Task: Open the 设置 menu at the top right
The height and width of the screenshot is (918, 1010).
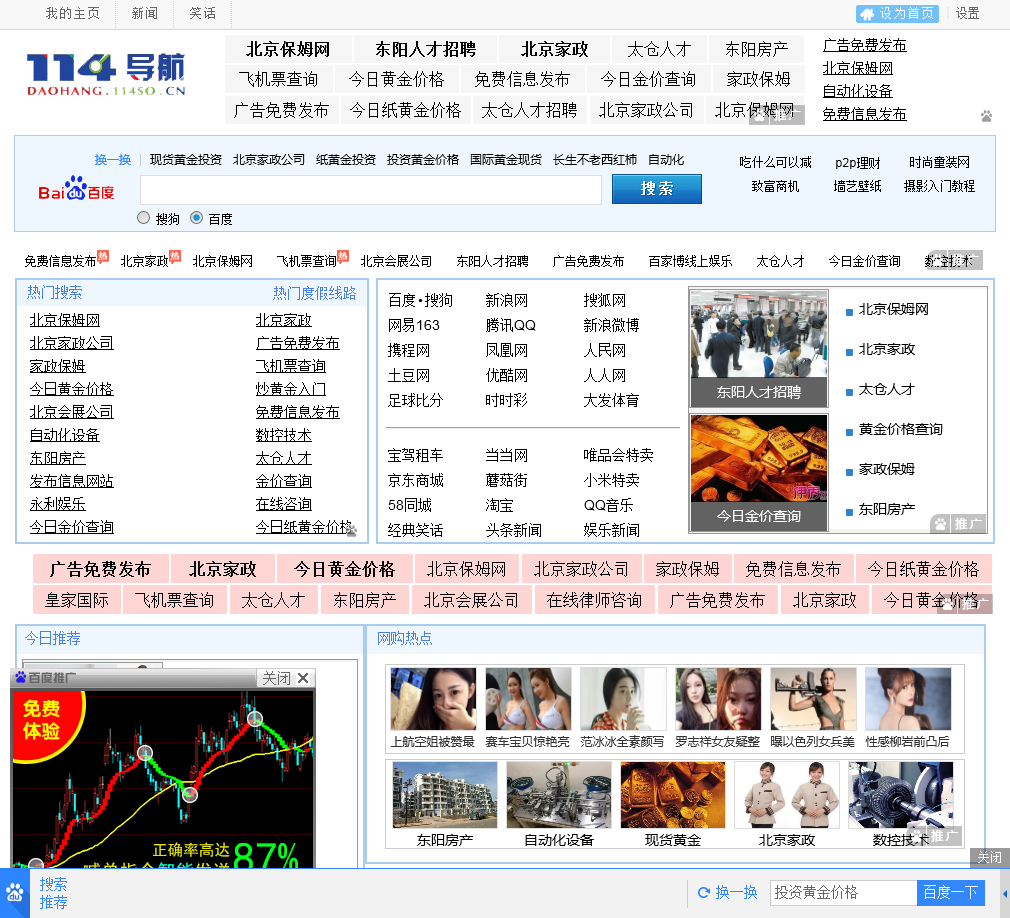Action: coord(967,14)
